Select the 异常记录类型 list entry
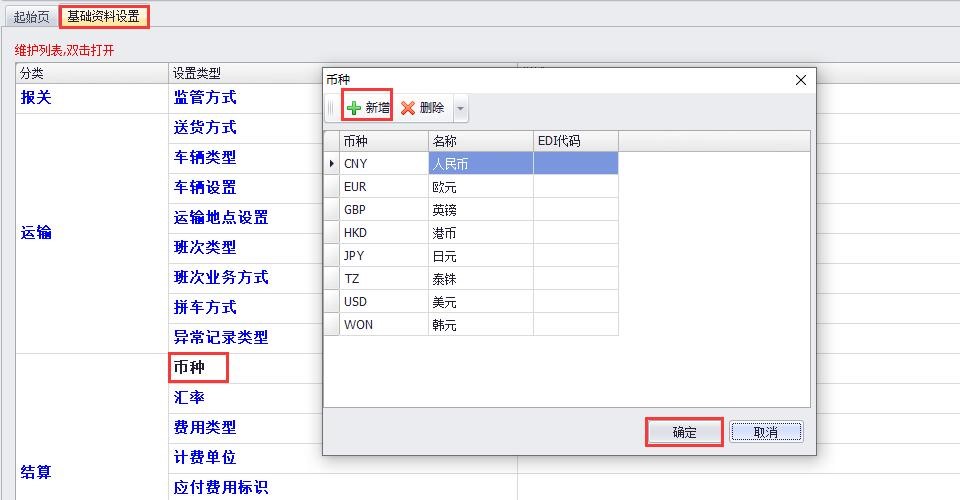This screenshot has height=500, width=960. [x=221, y=337]
